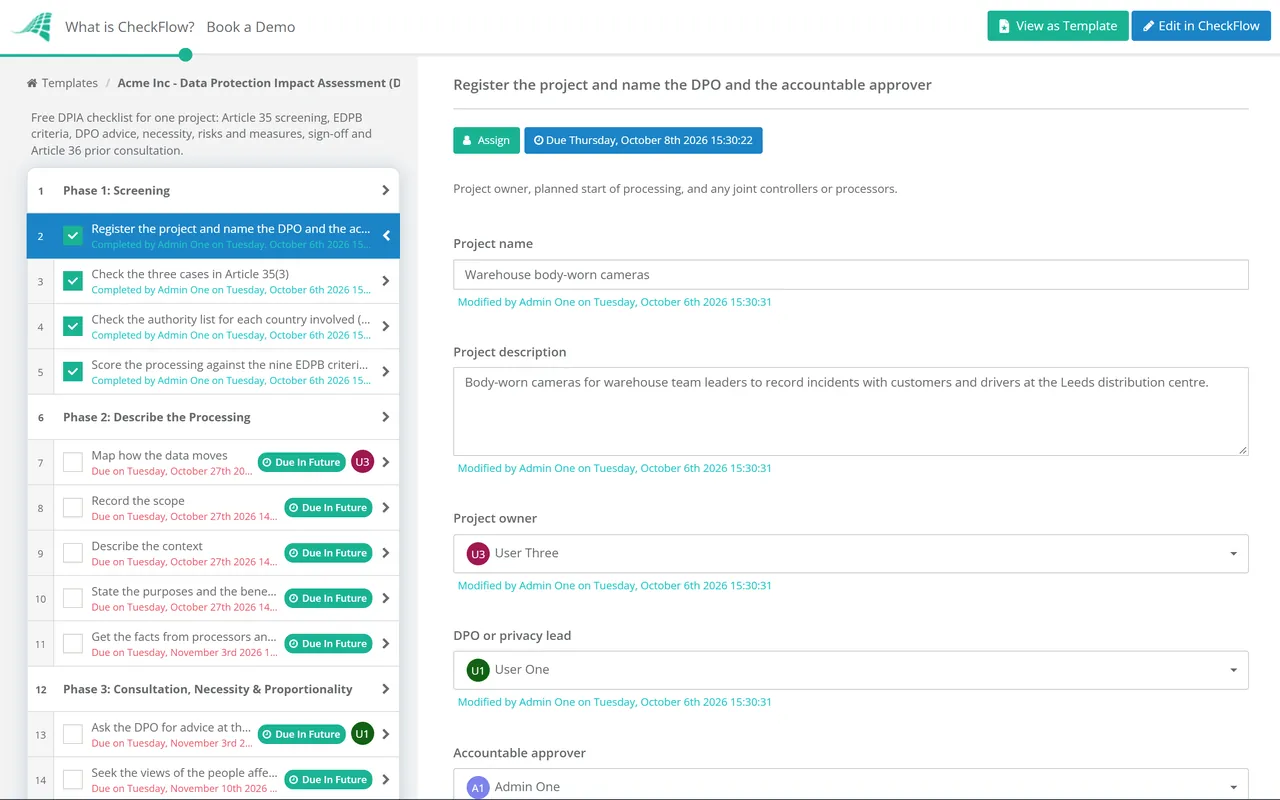The height and width of the screenshot is (800, 1280).
Task: Click the U3 avatar on Map how the data moves
Action: point(362,462)
